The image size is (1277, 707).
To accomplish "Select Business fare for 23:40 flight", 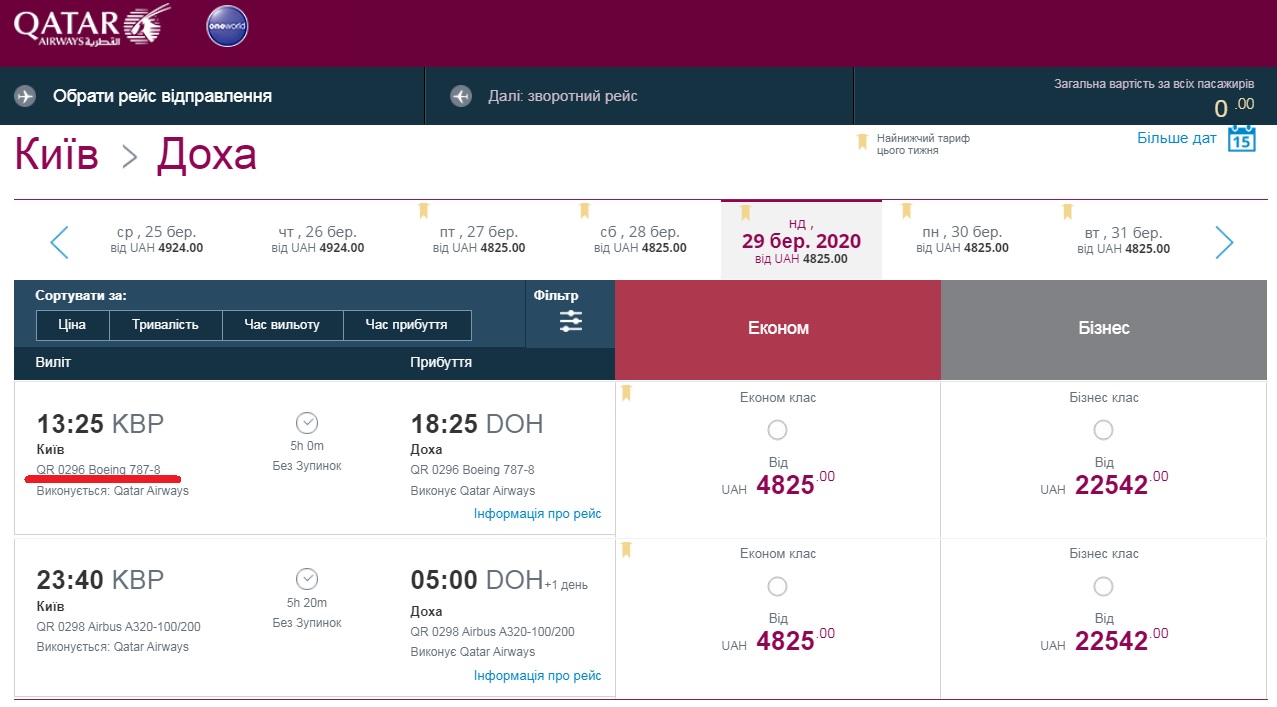I will 1103,586.
